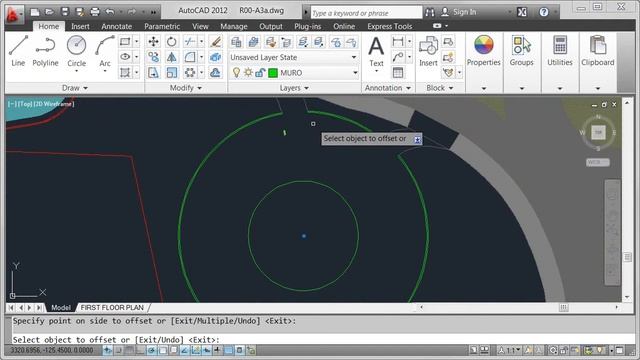
Task: Toggle MURO layer lightbulb on/off
Action: coord(236,73)
